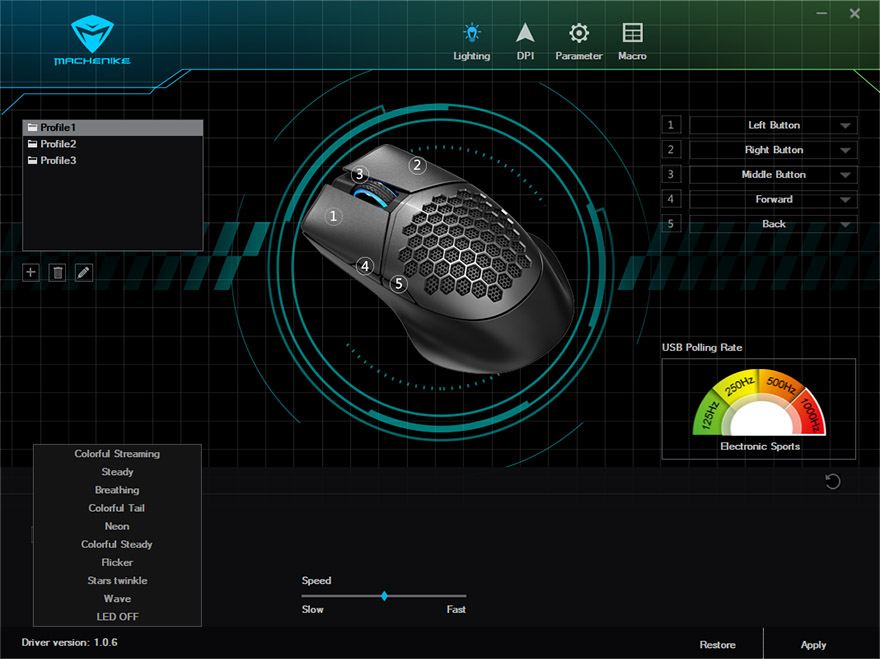Click button marker 3 on the mouse
This screenshot has height=659, width=880.
point(360,174)
